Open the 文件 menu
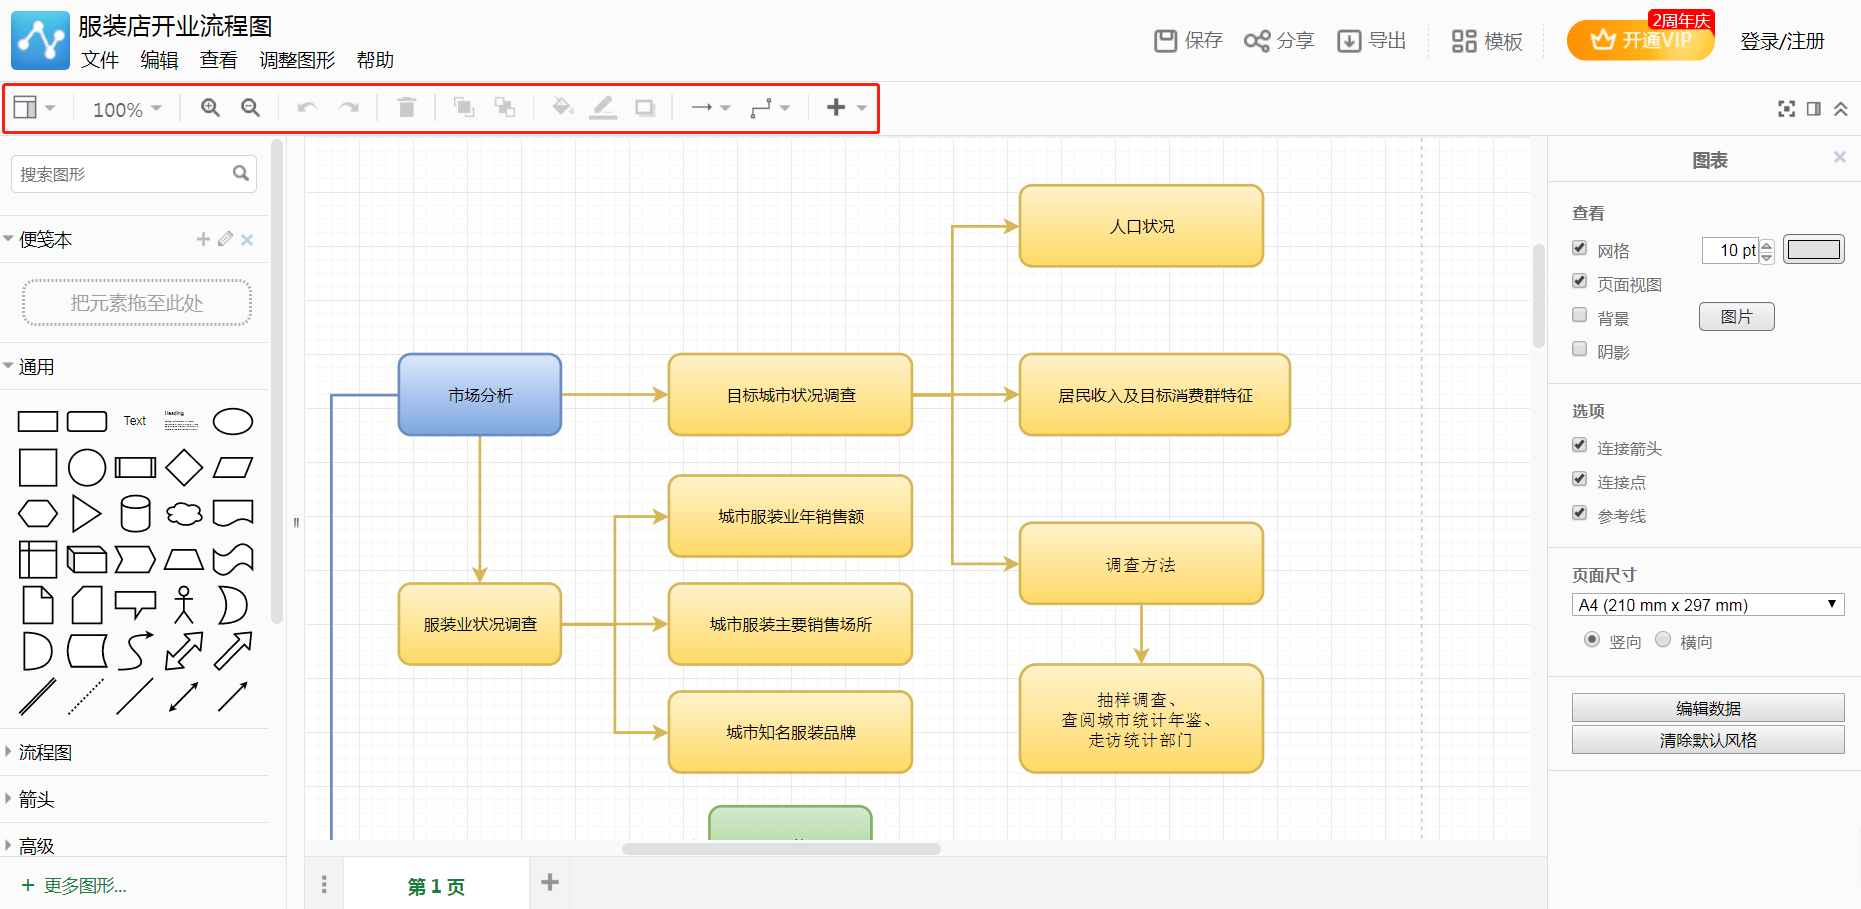The image size is (1861, 909). point(100,60)
